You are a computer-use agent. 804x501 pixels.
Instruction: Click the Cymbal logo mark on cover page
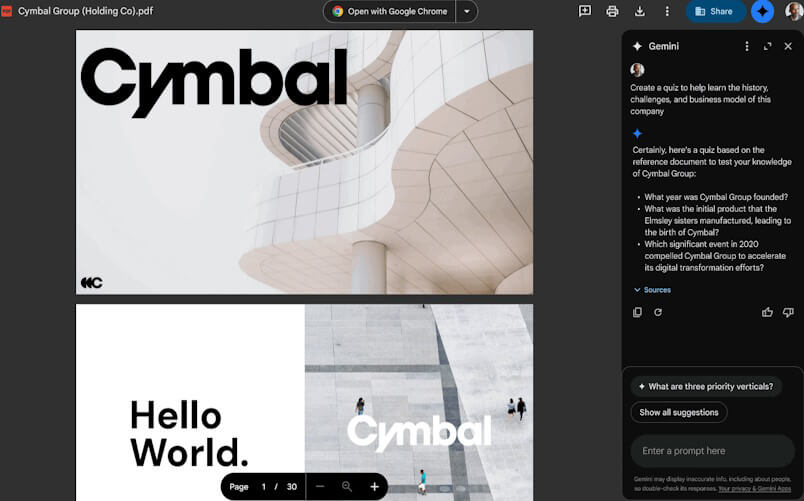coord(92,283)
